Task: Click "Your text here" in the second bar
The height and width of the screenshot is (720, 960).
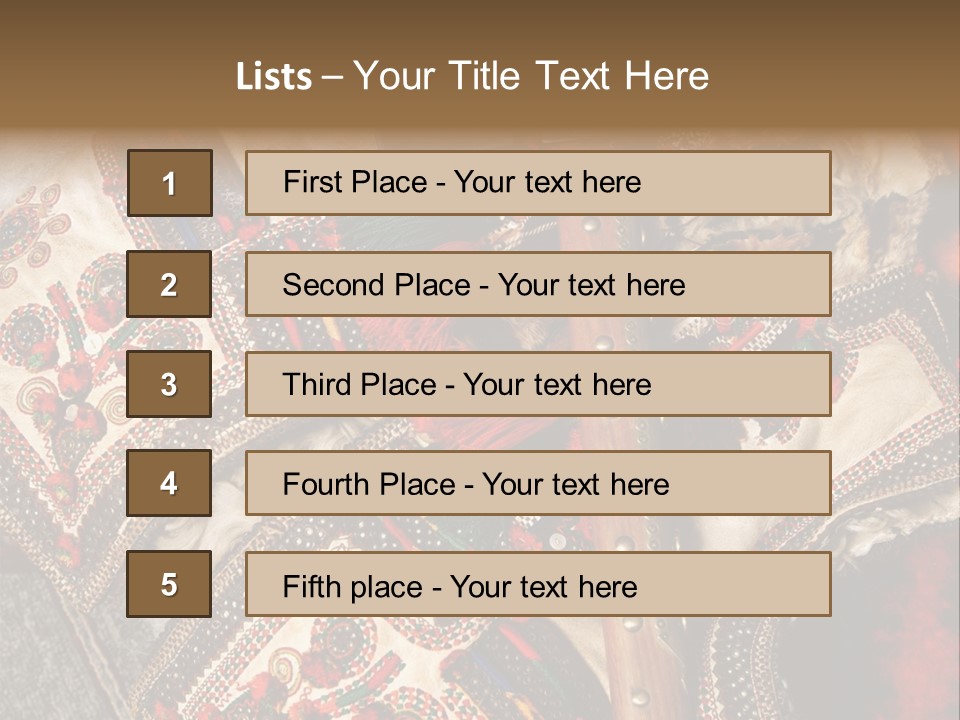Action: pos(591,285)
